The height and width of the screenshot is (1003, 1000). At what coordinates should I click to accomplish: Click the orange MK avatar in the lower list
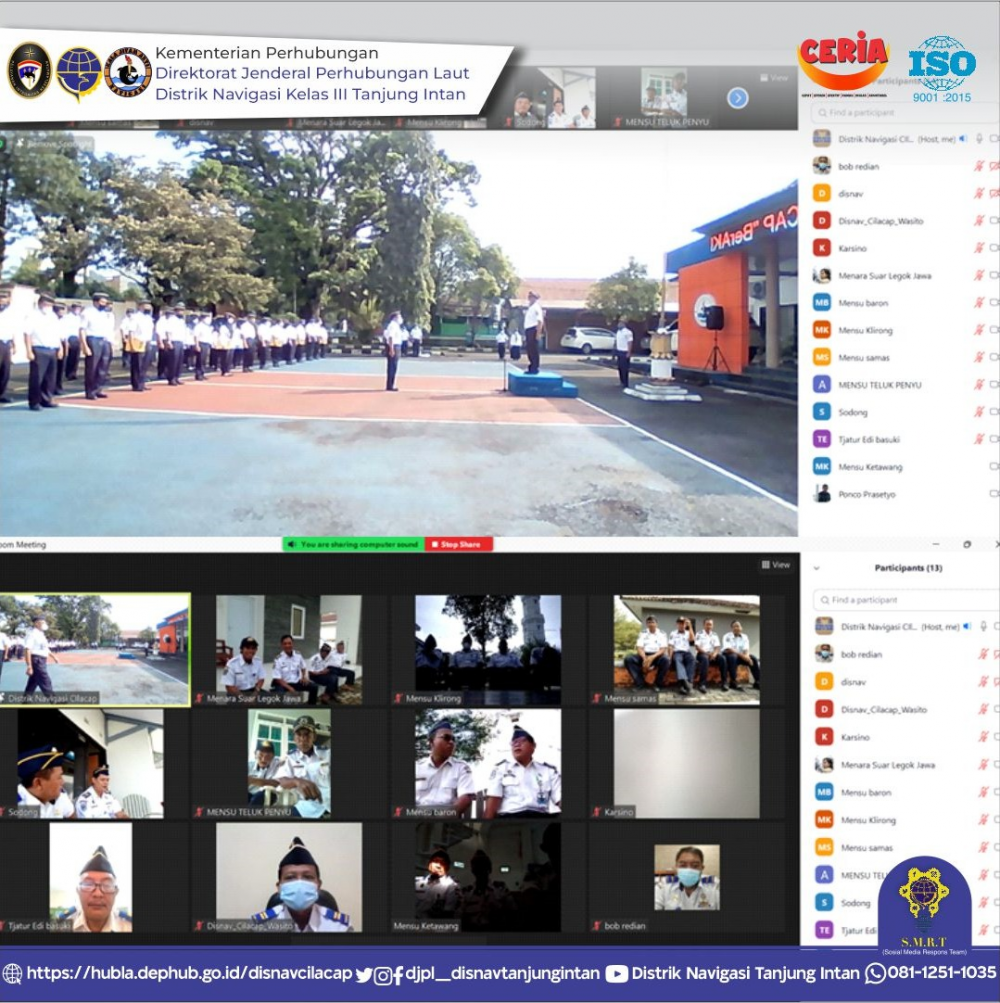point(824,820)
